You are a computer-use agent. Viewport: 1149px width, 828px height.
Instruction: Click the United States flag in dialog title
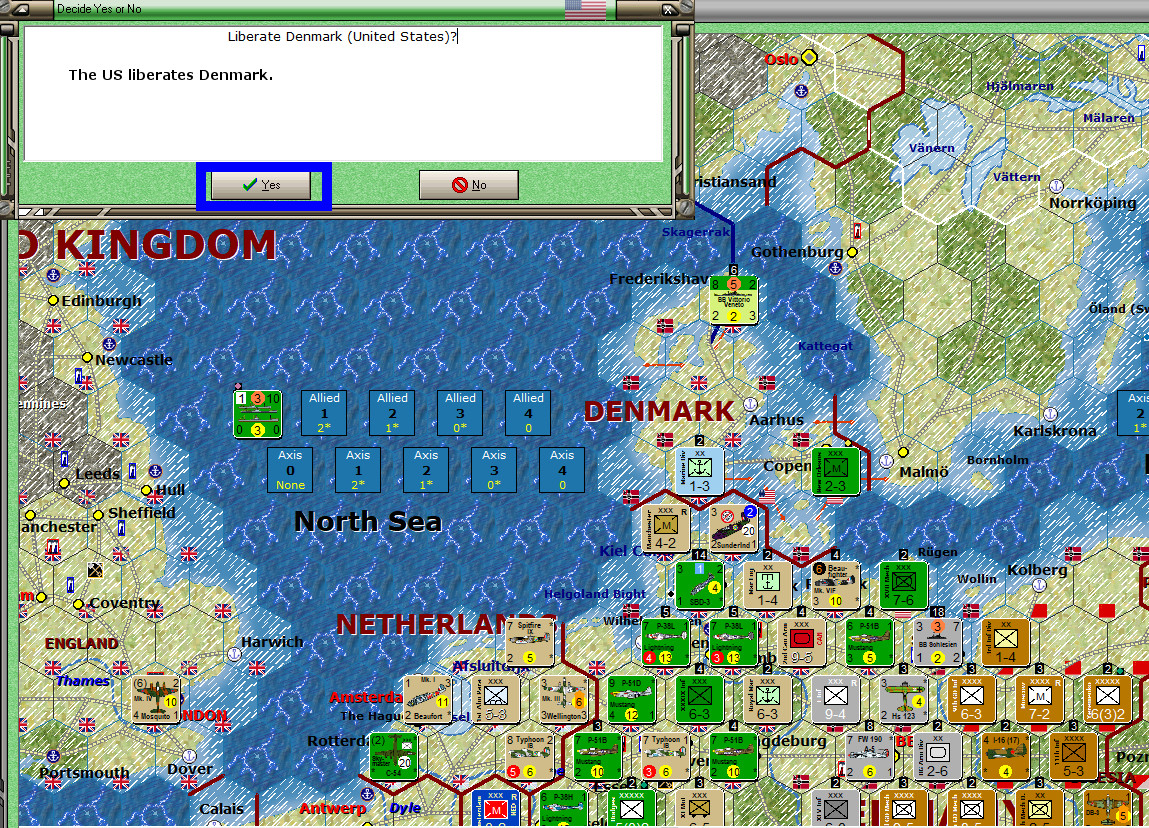pos(585,9)
